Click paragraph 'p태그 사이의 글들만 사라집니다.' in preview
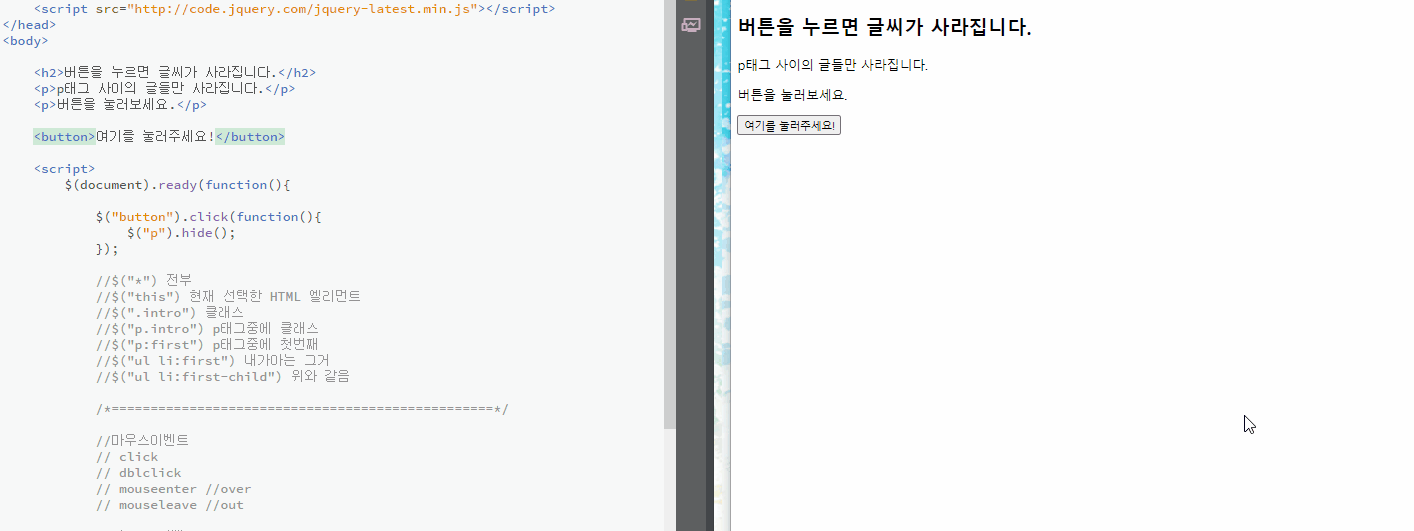Viewport: 1414px width, 531px height. pos(833,65)
